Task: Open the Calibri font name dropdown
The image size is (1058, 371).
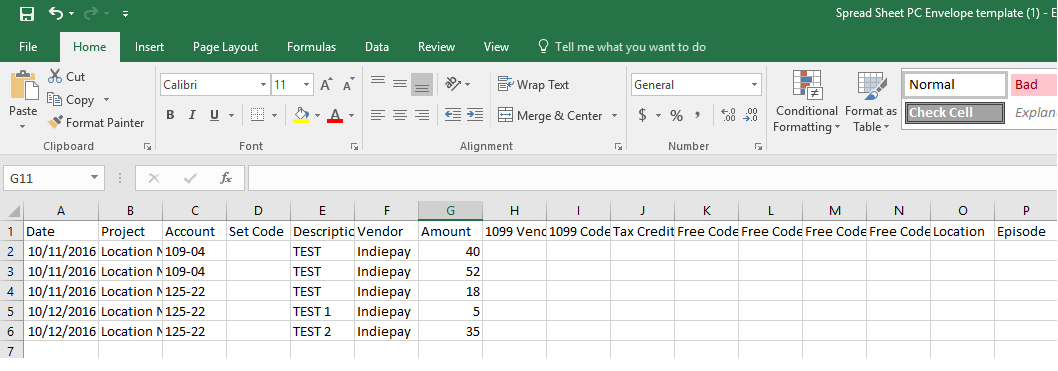Action: click(263, 85)
